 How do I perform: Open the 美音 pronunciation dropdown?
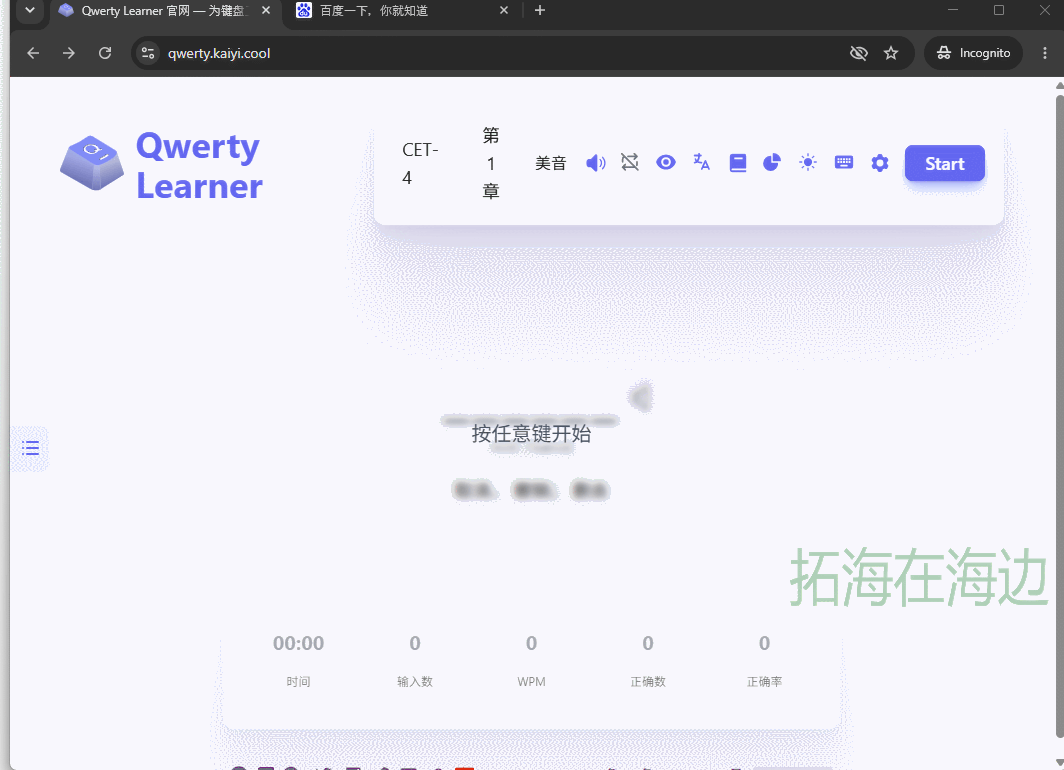[x=550, y=163]
